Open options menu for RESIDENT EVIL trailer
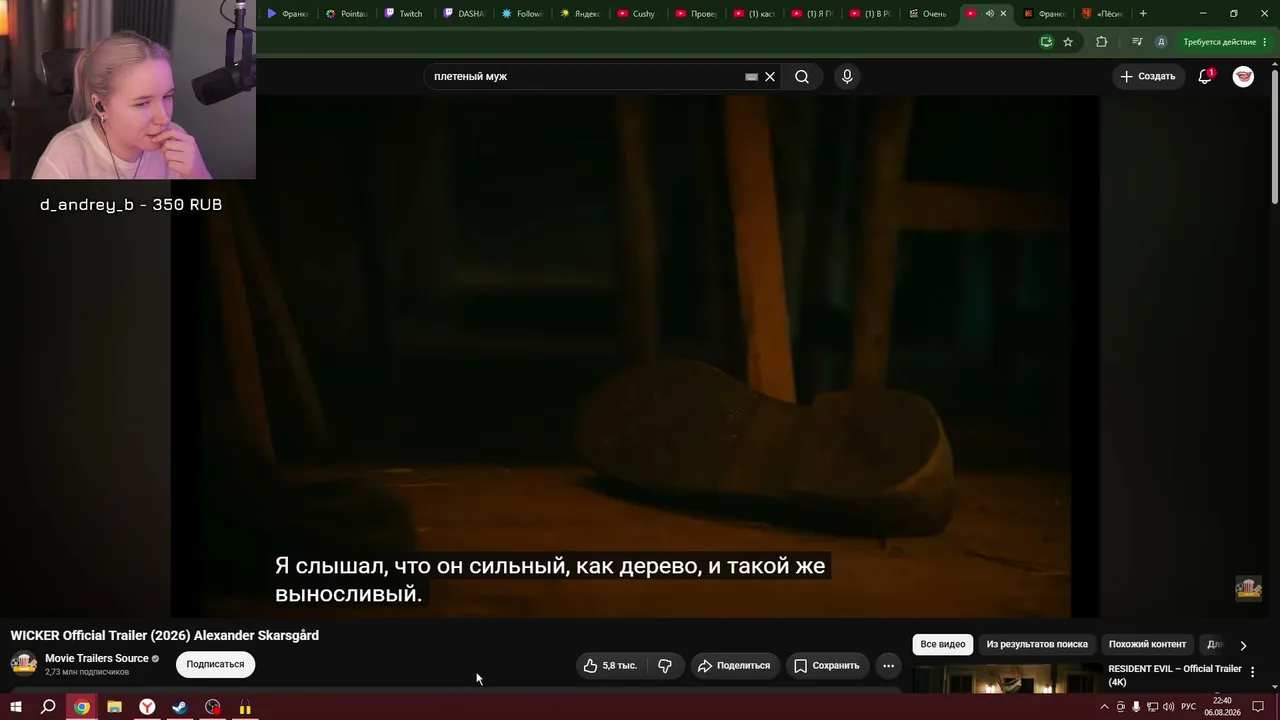Image resolution: width=1280 pixels, height=720 pixels. pyautogui.click(x=1253, y=672)
